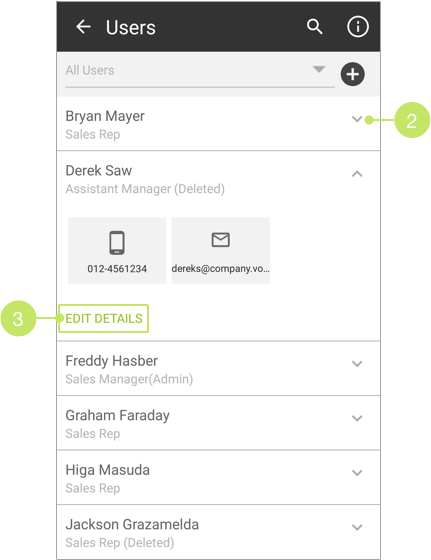431x560 pixels.
Task: Tap the email envelope icon
Action: coord(221,240)
